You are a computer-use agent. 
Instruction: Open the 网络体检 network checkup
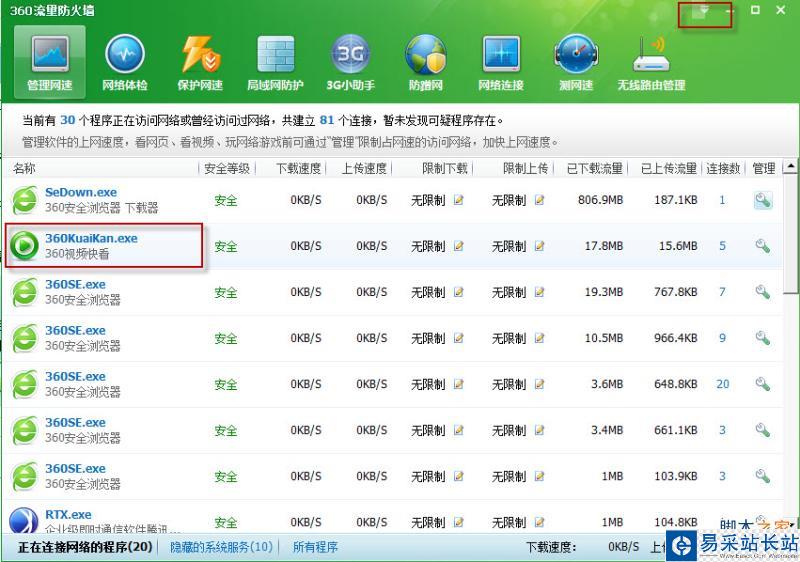tap(124, 62)
